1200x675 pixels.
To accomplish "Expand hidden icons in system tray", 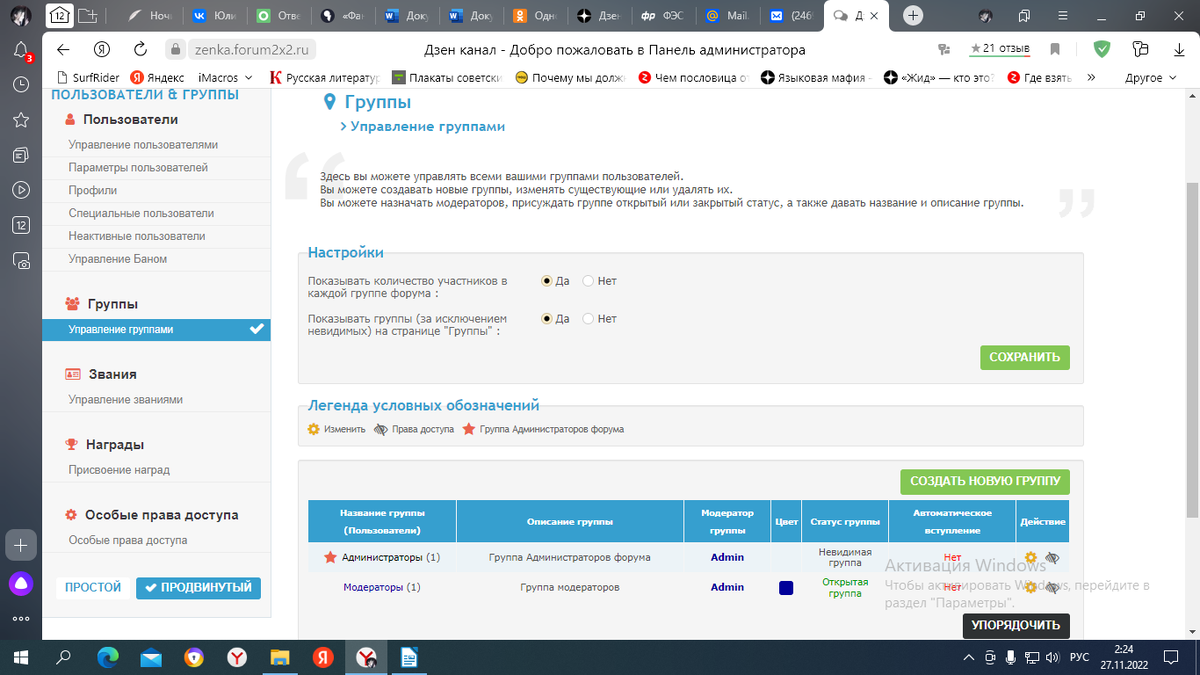I will coord(968,658).
